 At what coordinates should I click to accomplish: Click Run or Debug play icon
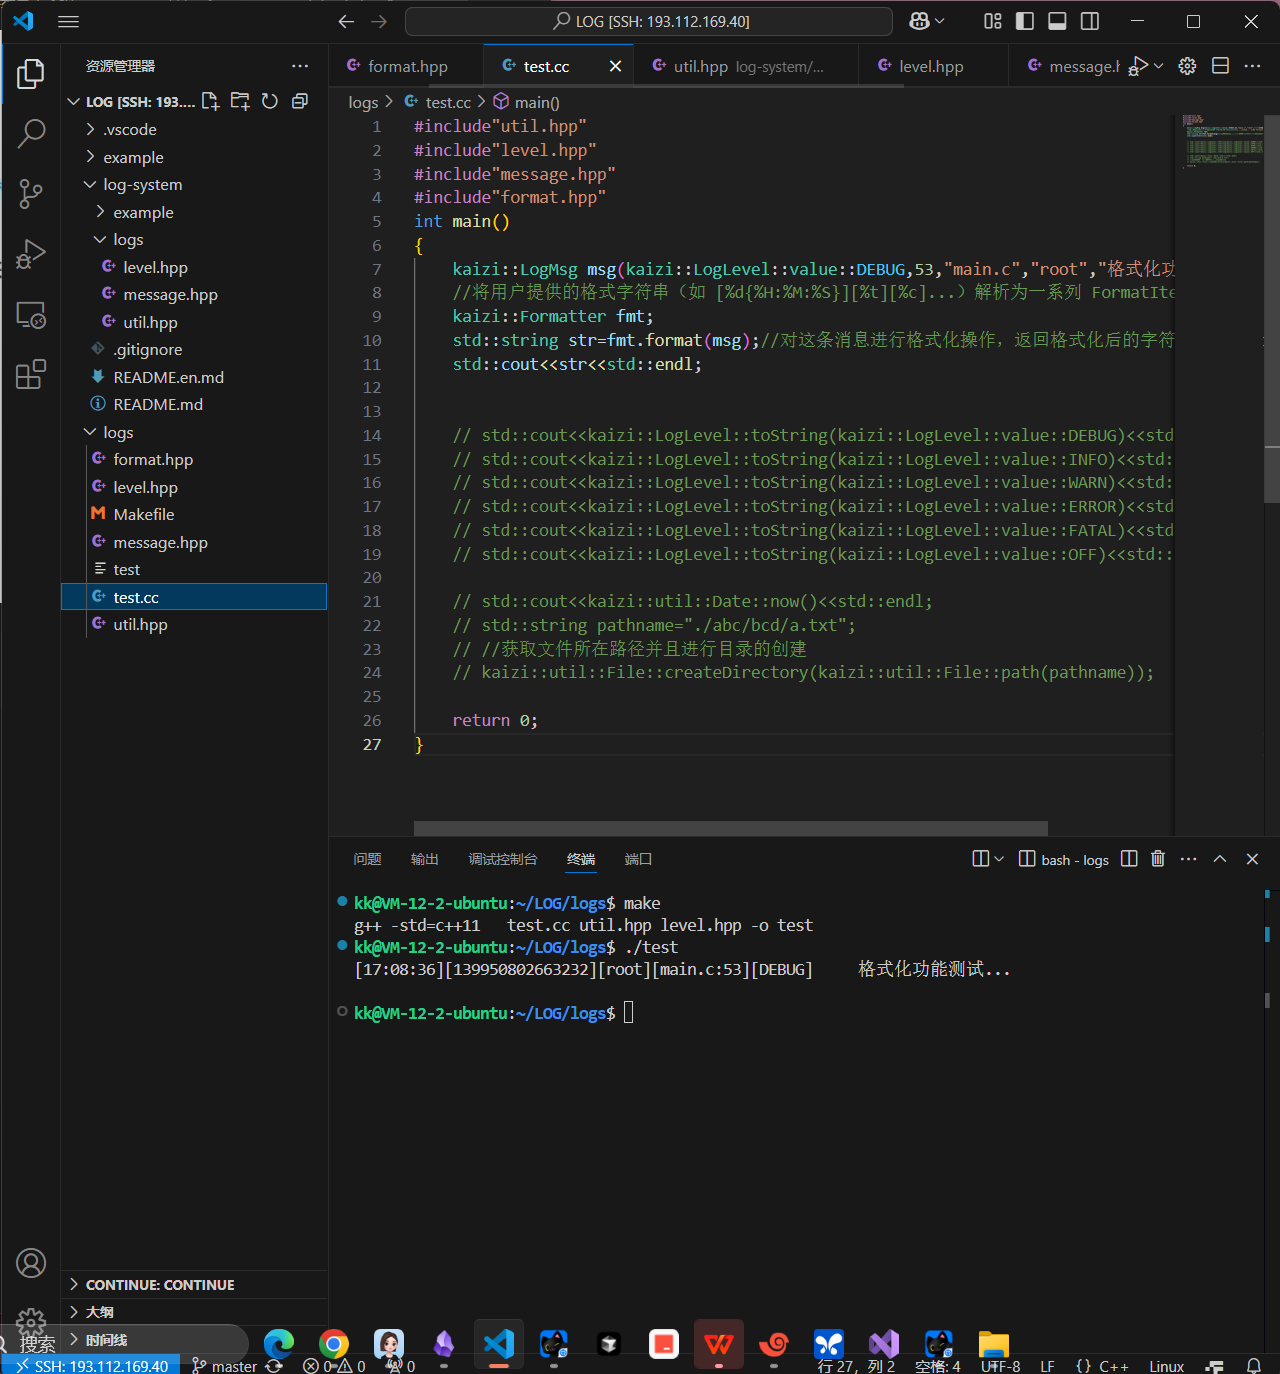pos(1138,66)
